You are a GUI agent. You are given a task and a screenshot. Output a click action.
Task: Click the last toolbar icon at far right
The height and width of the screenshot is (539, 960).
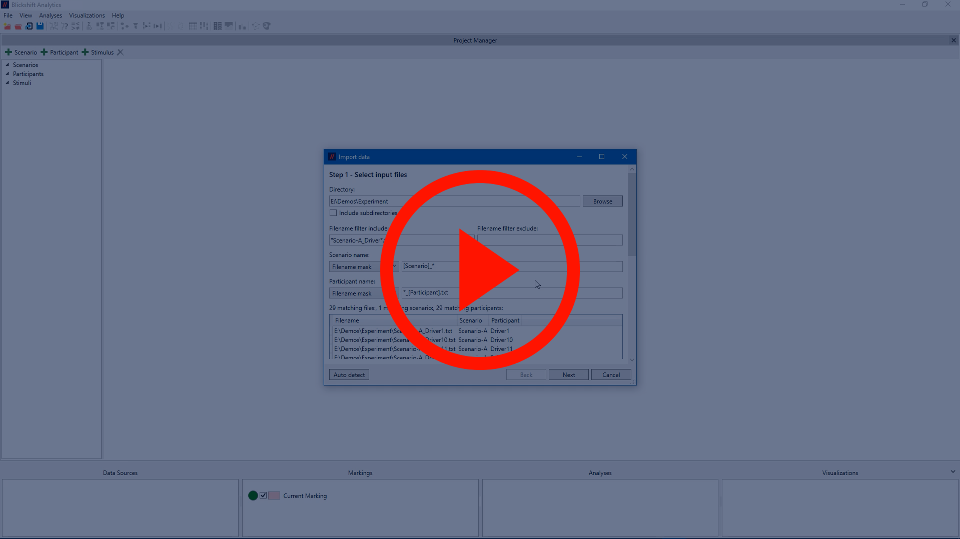pyautogui.click(x=266, y=26)
